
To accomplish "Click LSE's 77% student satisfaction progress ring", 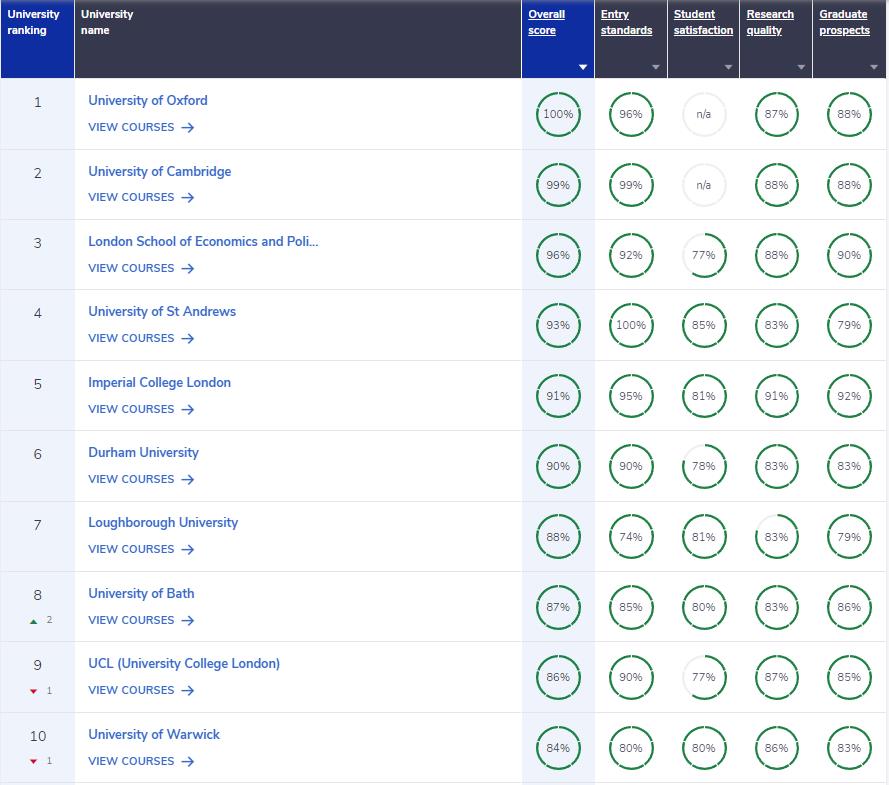I will pos(703,255).
